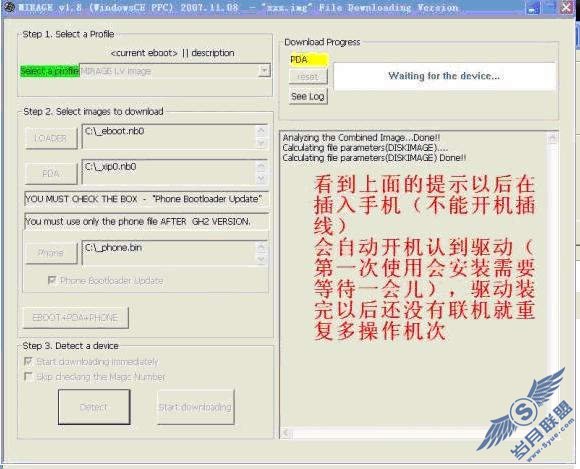Toggle Start downloading immediately checkbox

pyautogui.click(x=28, y=361)
